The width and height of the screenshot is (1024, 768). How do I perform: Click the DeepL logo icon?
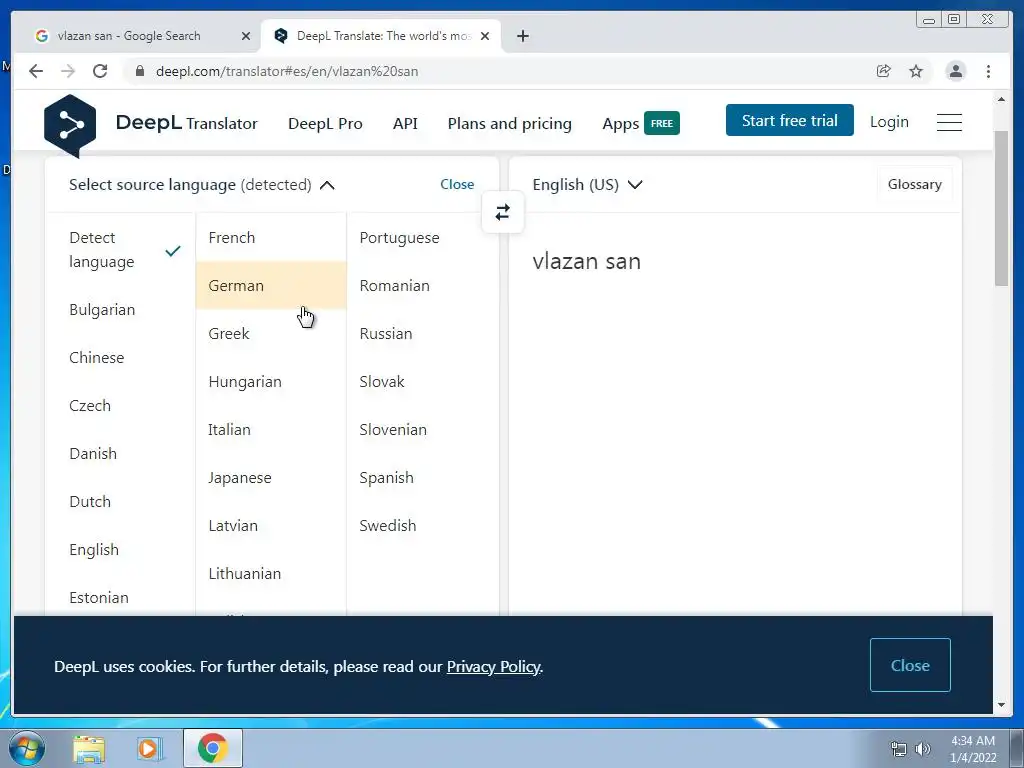(x=70, y=125)
